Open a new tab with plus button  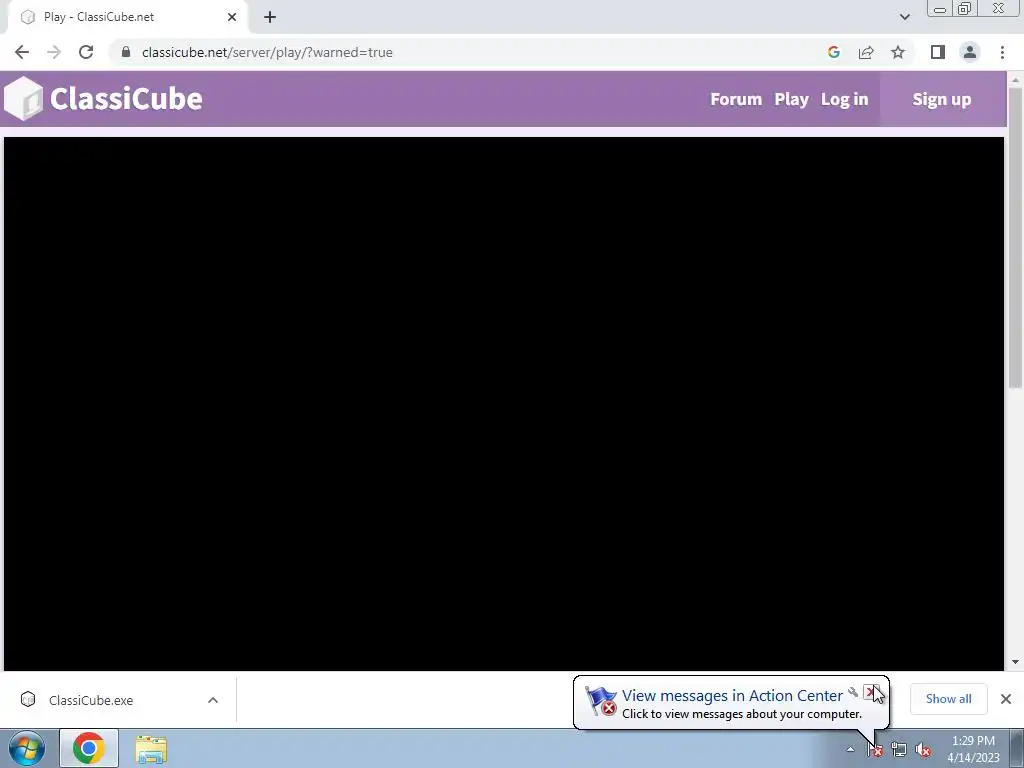270,17
